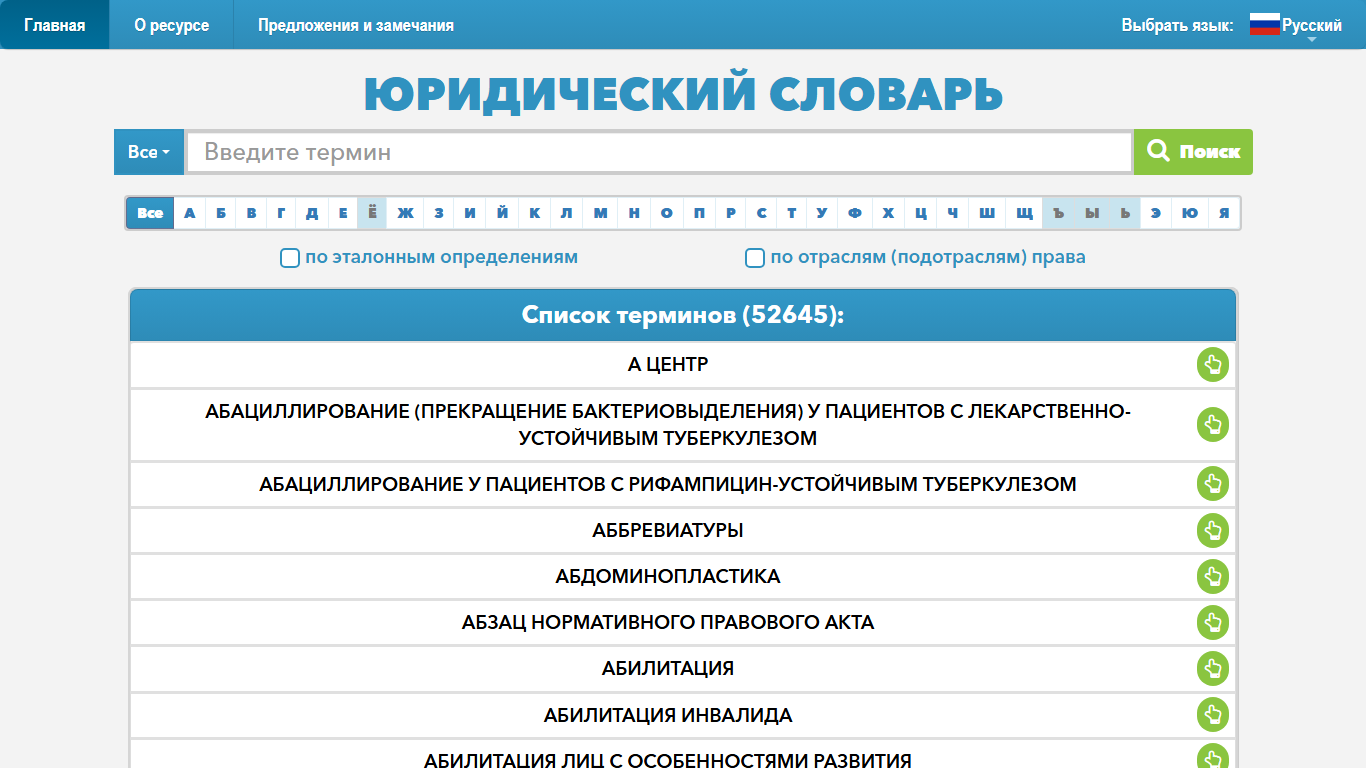Click the hand icon for АБИЛИТАЦИЯ ИНВАЛИДА
This screenshot has height=768, width=1366.
pyautogui.click(x=1213, y=715)
